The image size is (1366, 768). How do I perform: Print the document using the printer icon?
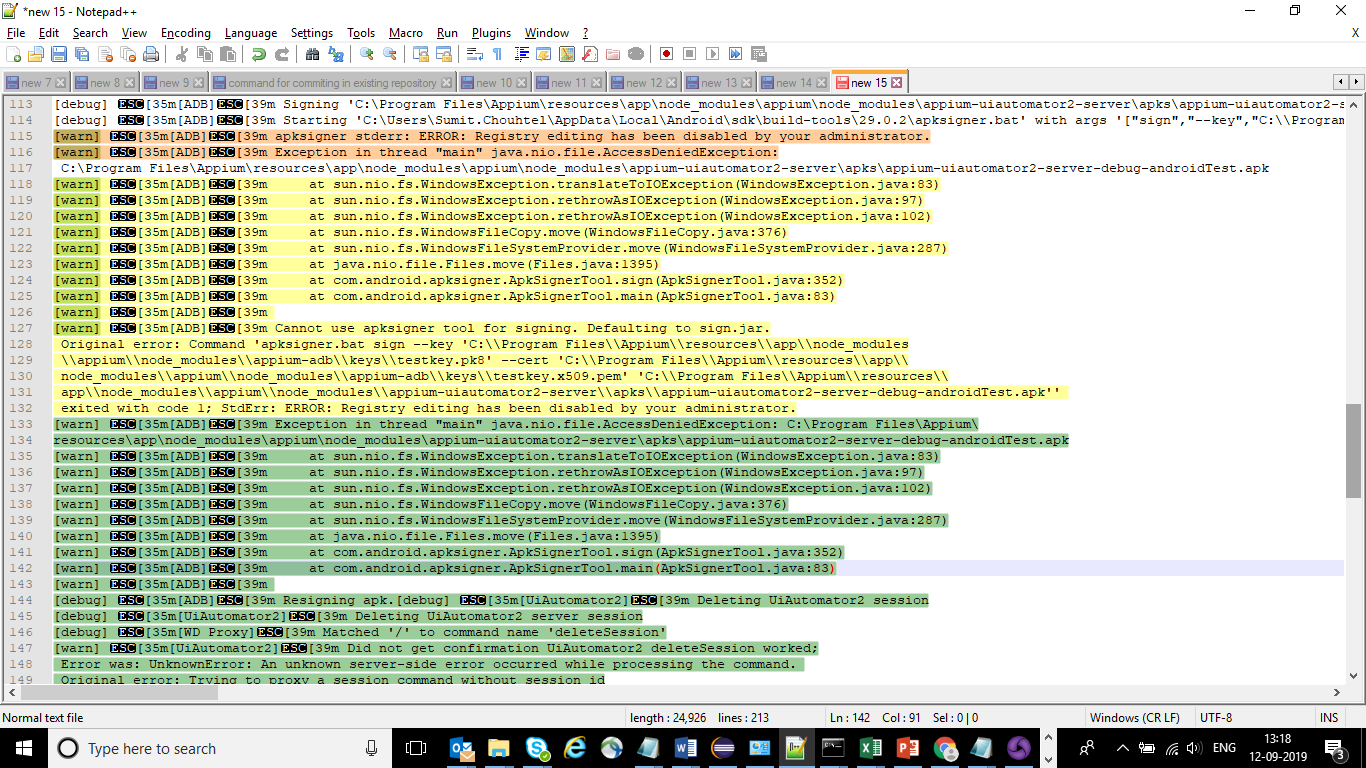[x=151, y=54]
